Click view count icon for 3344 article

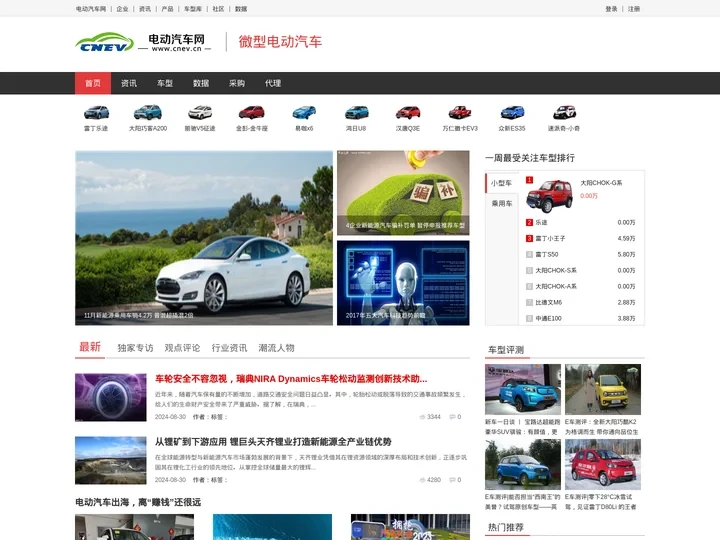point(422,417)
